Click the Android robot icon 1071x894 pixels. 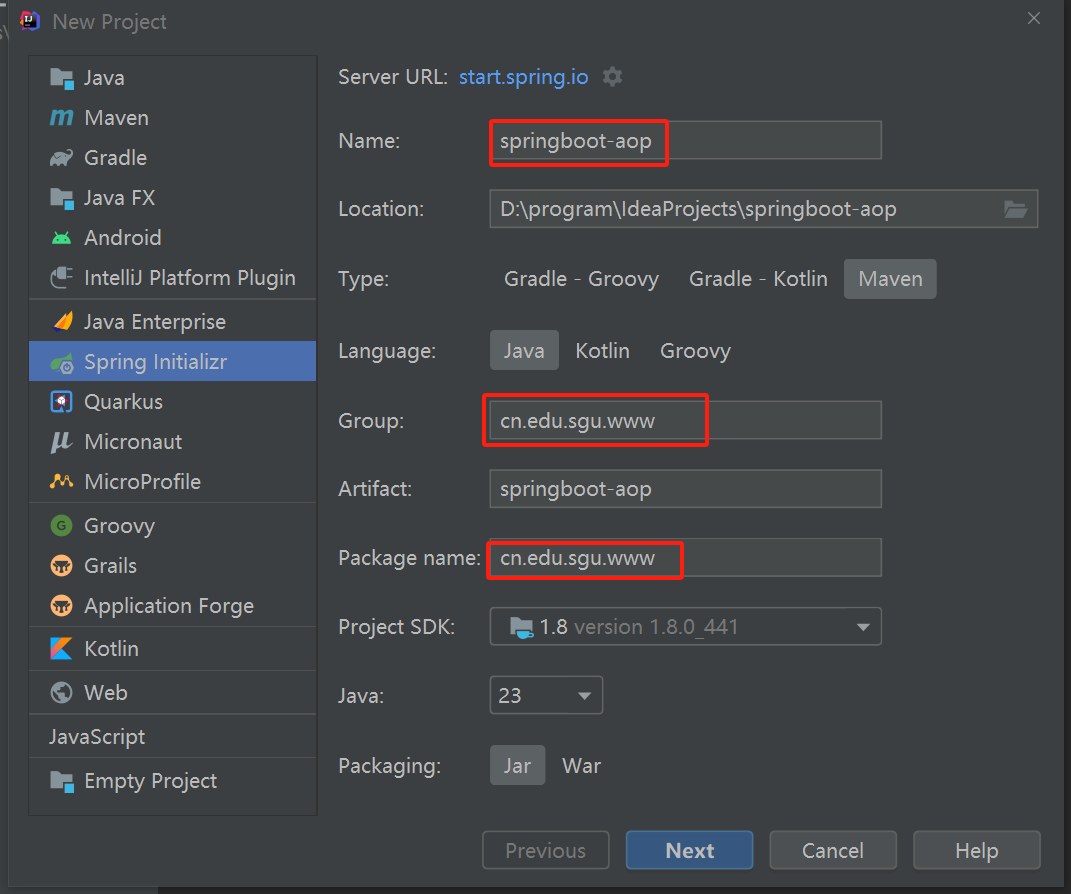point(61,238)
